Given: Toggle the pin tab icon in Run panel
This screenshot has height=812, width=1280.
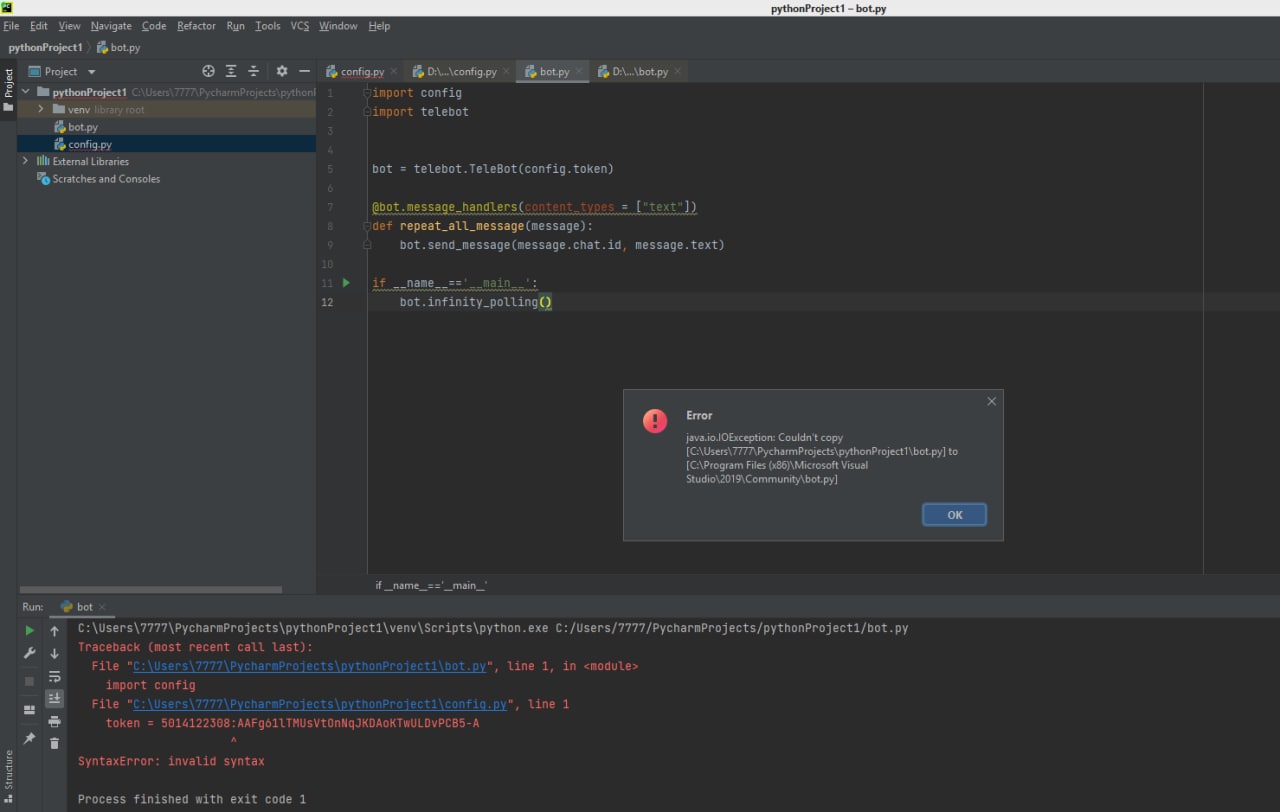Looking at the screenshot, I should pyautogui.click(x=29, y=738).
